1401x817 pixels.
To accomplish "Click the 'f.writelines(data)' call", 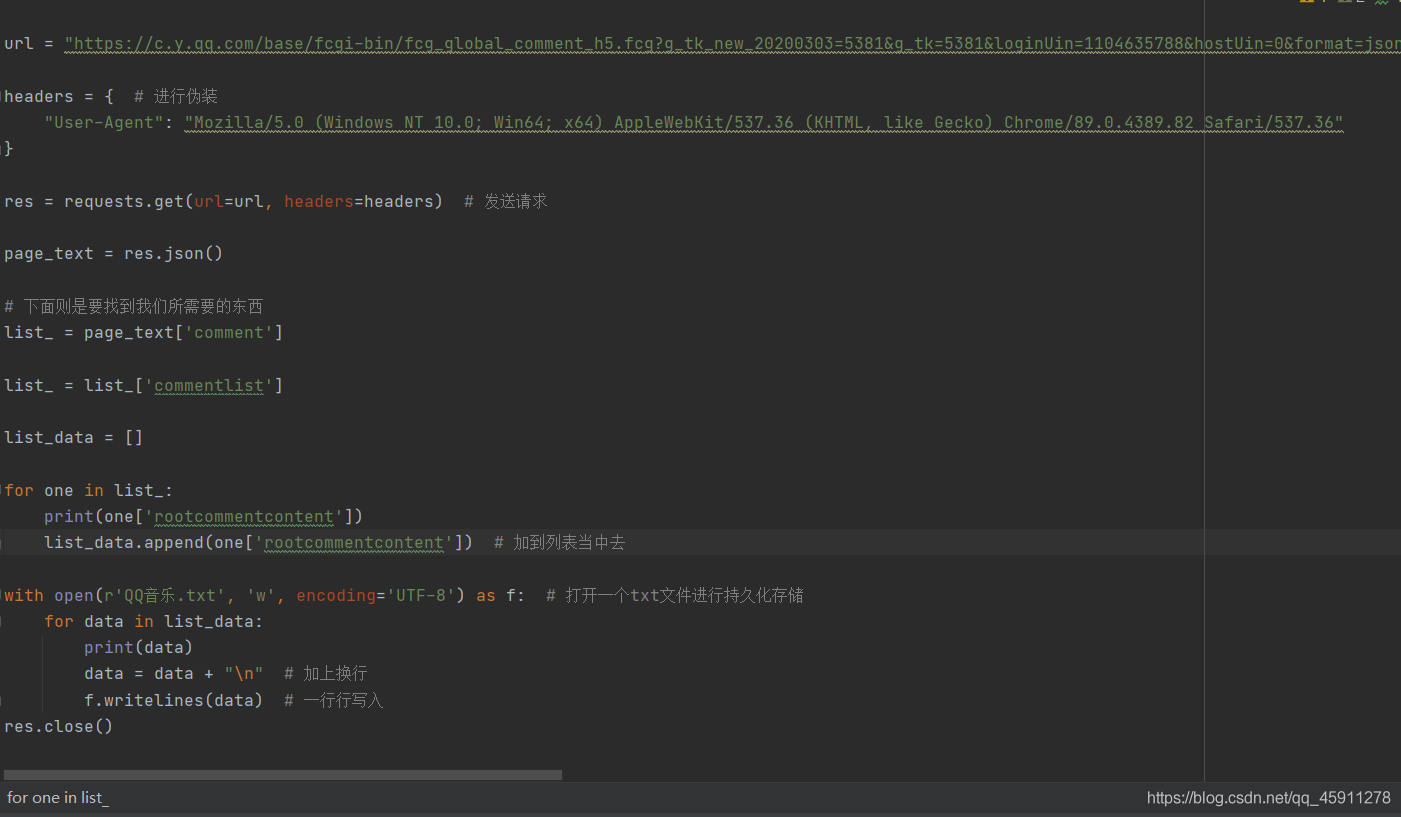I will click(x=174, y=701).
